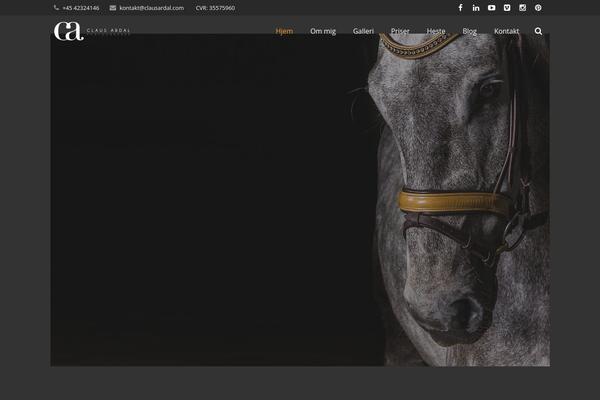
Task: Click the phone icon beside +45 42324146
Action: pyautogui.click(x=56, y=8)
